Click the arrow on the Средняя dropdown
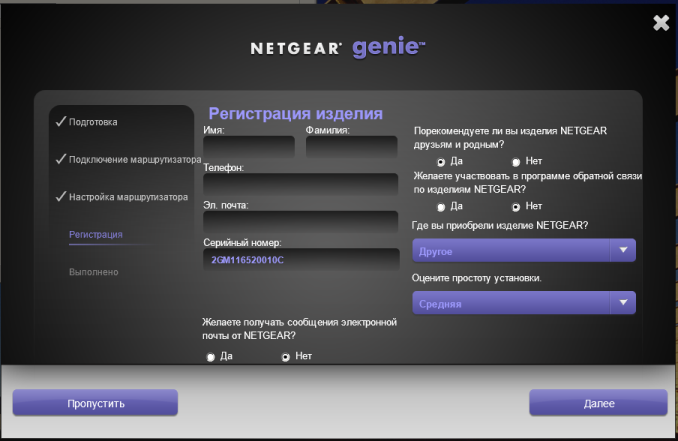The width and height of the screenshot is (678, 441). pyautogui.click(x=623, y=303)
